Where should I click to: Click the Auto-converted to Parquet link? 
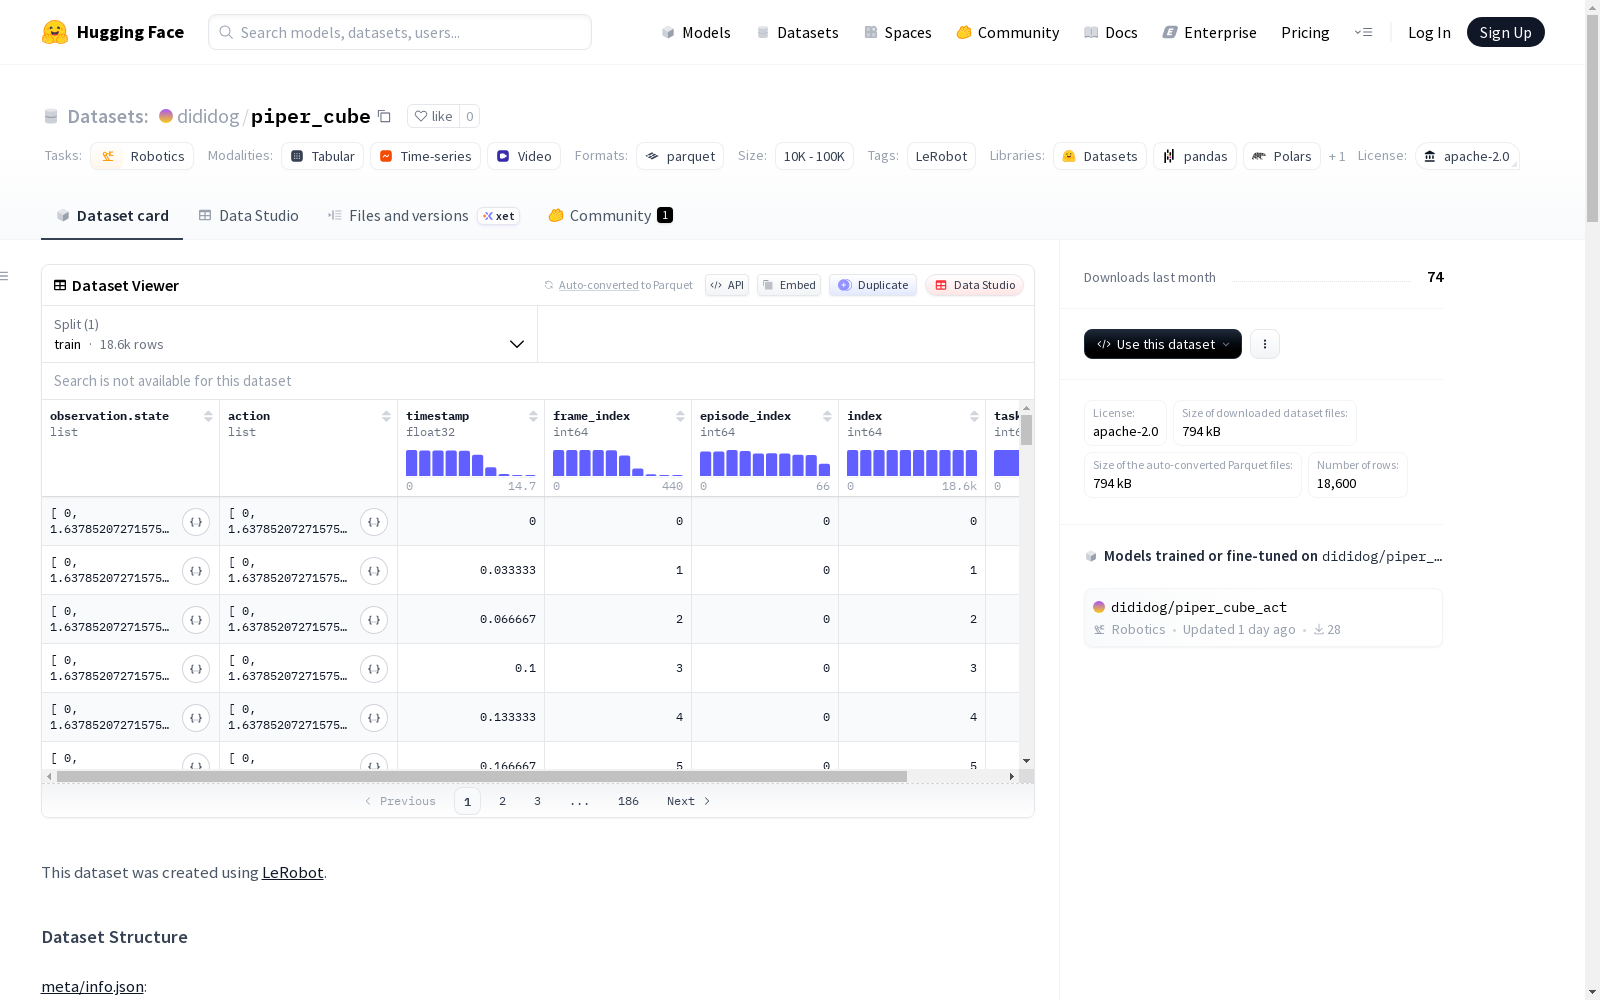(x=625, y=285)
